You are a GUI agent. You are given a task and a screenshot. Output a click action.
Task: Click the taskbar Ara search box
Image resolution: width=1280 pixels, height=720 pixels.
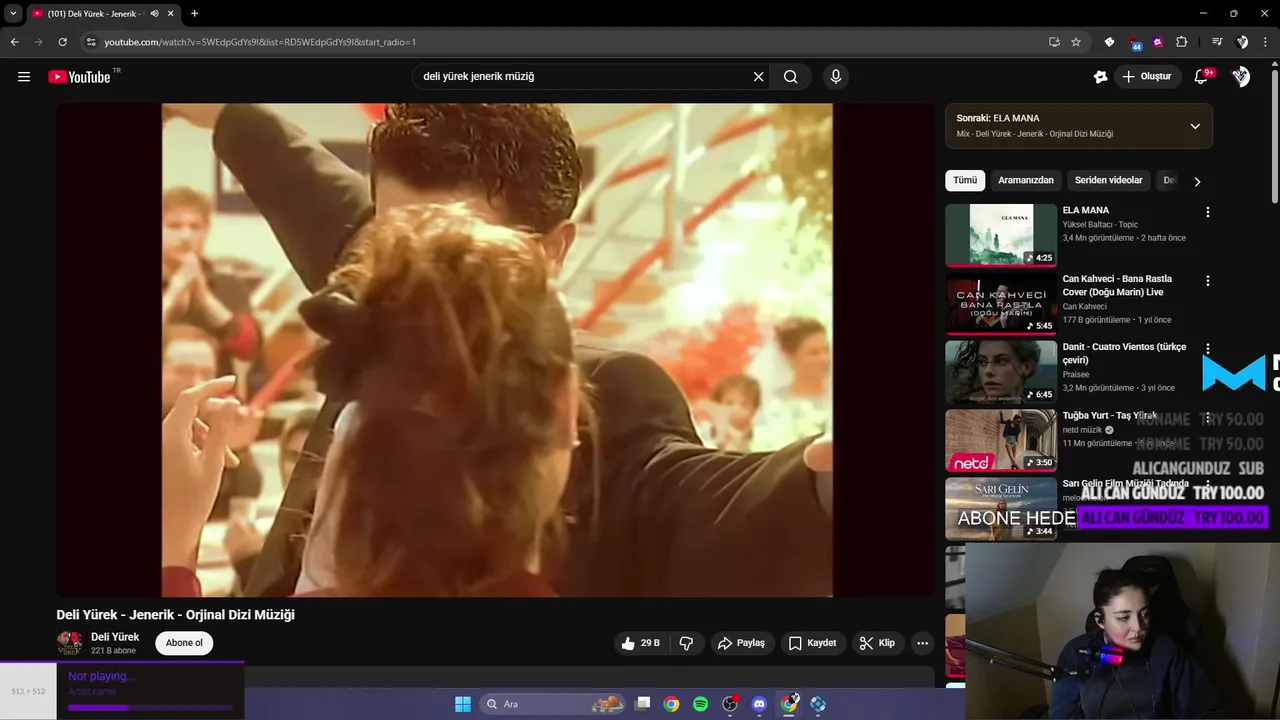pyautogui.click(x=554, y=704)
